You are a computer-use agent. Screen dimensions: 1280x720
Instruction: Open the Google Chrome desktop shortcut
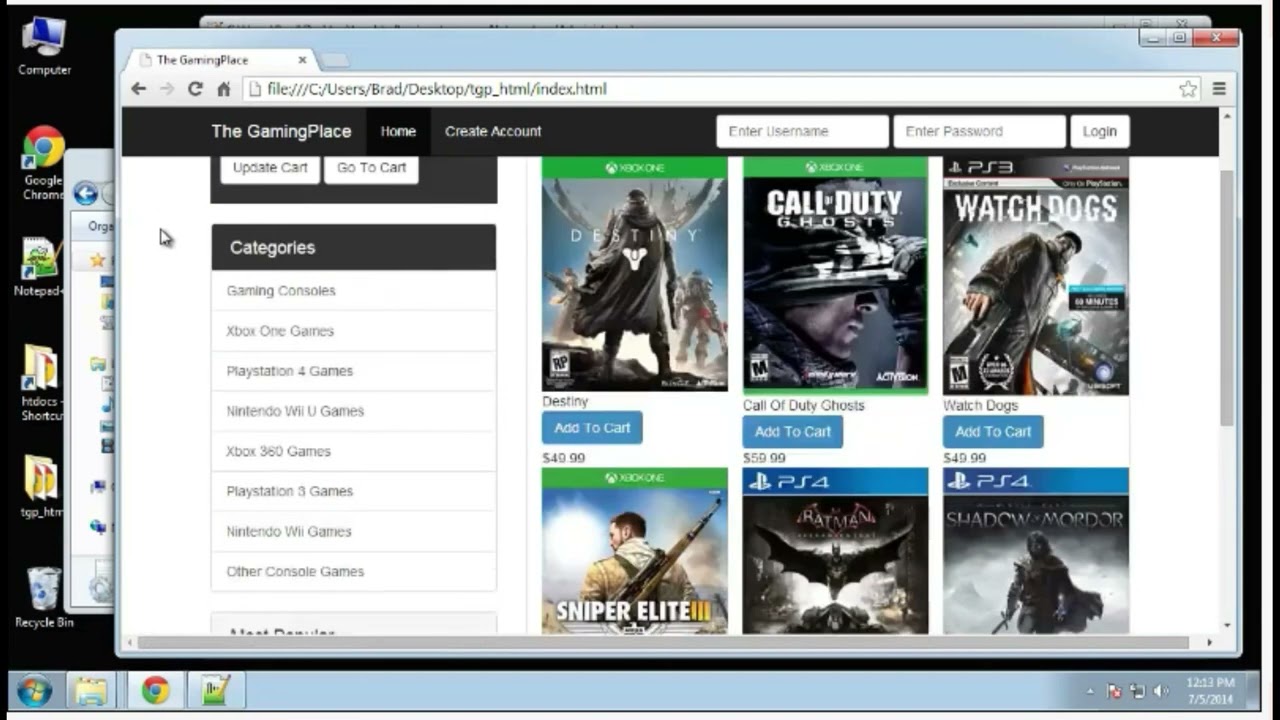pos(43,162)
